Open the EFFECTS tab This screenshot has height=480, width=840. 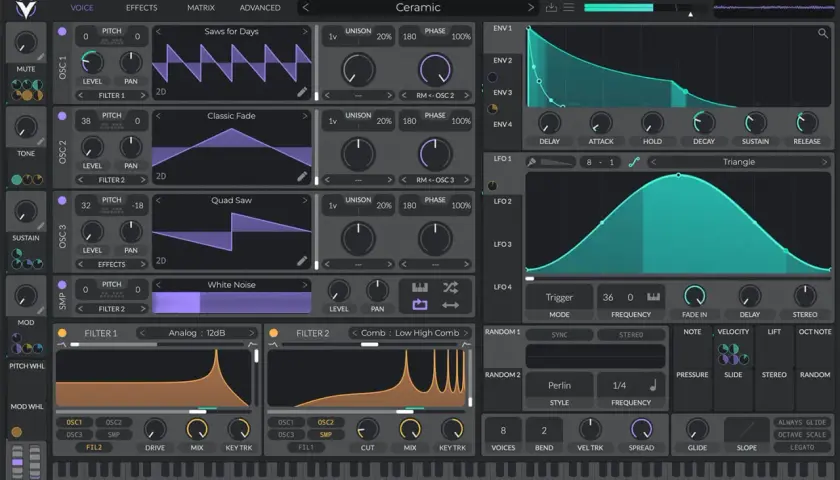[141, 8]
